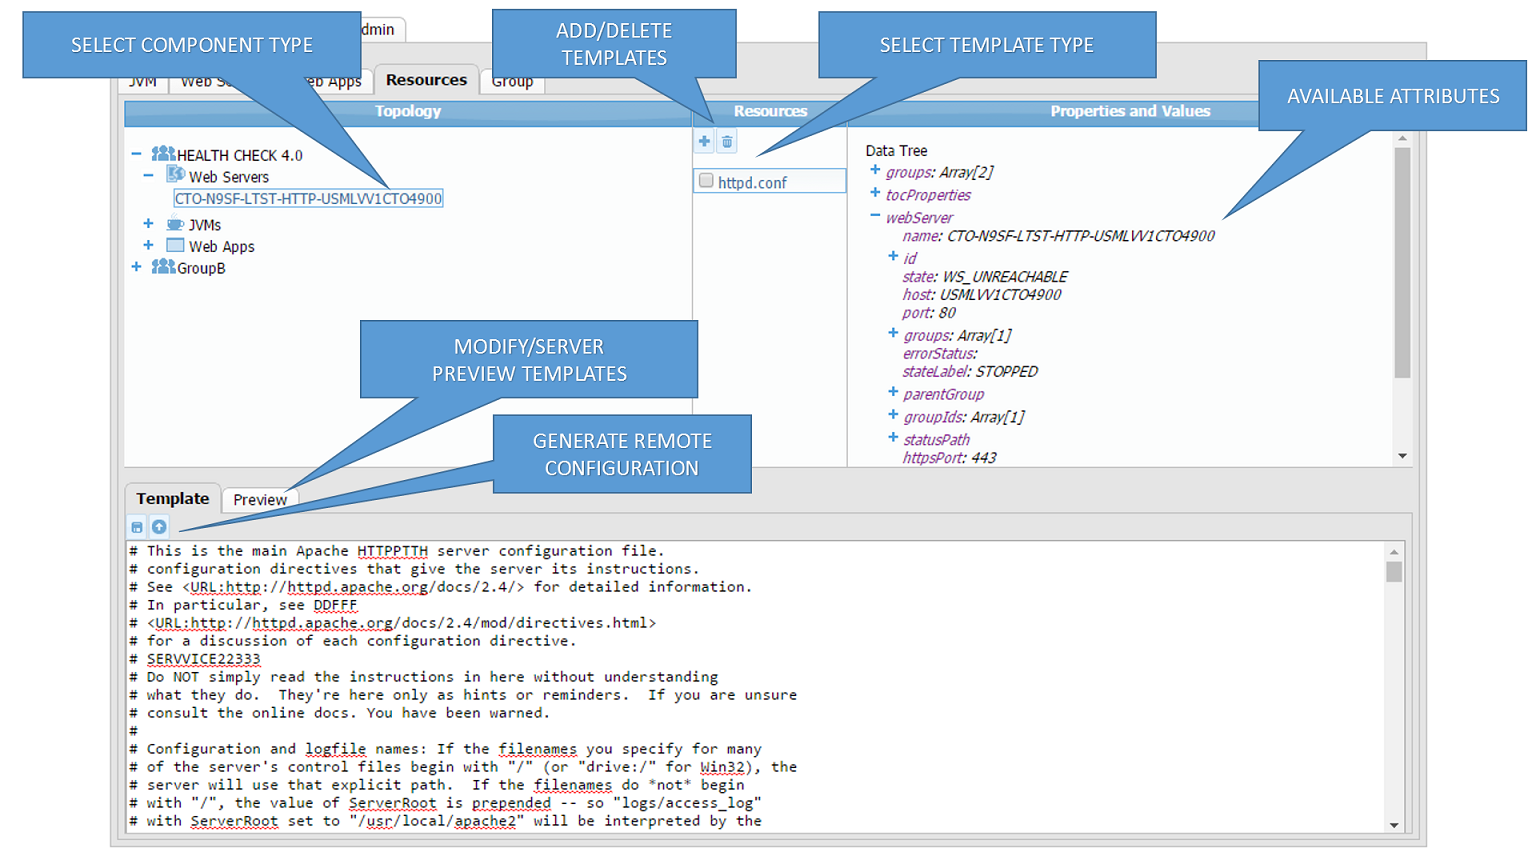Select the Template tab
Viewport: 1536px width, 864px height.
173,498
